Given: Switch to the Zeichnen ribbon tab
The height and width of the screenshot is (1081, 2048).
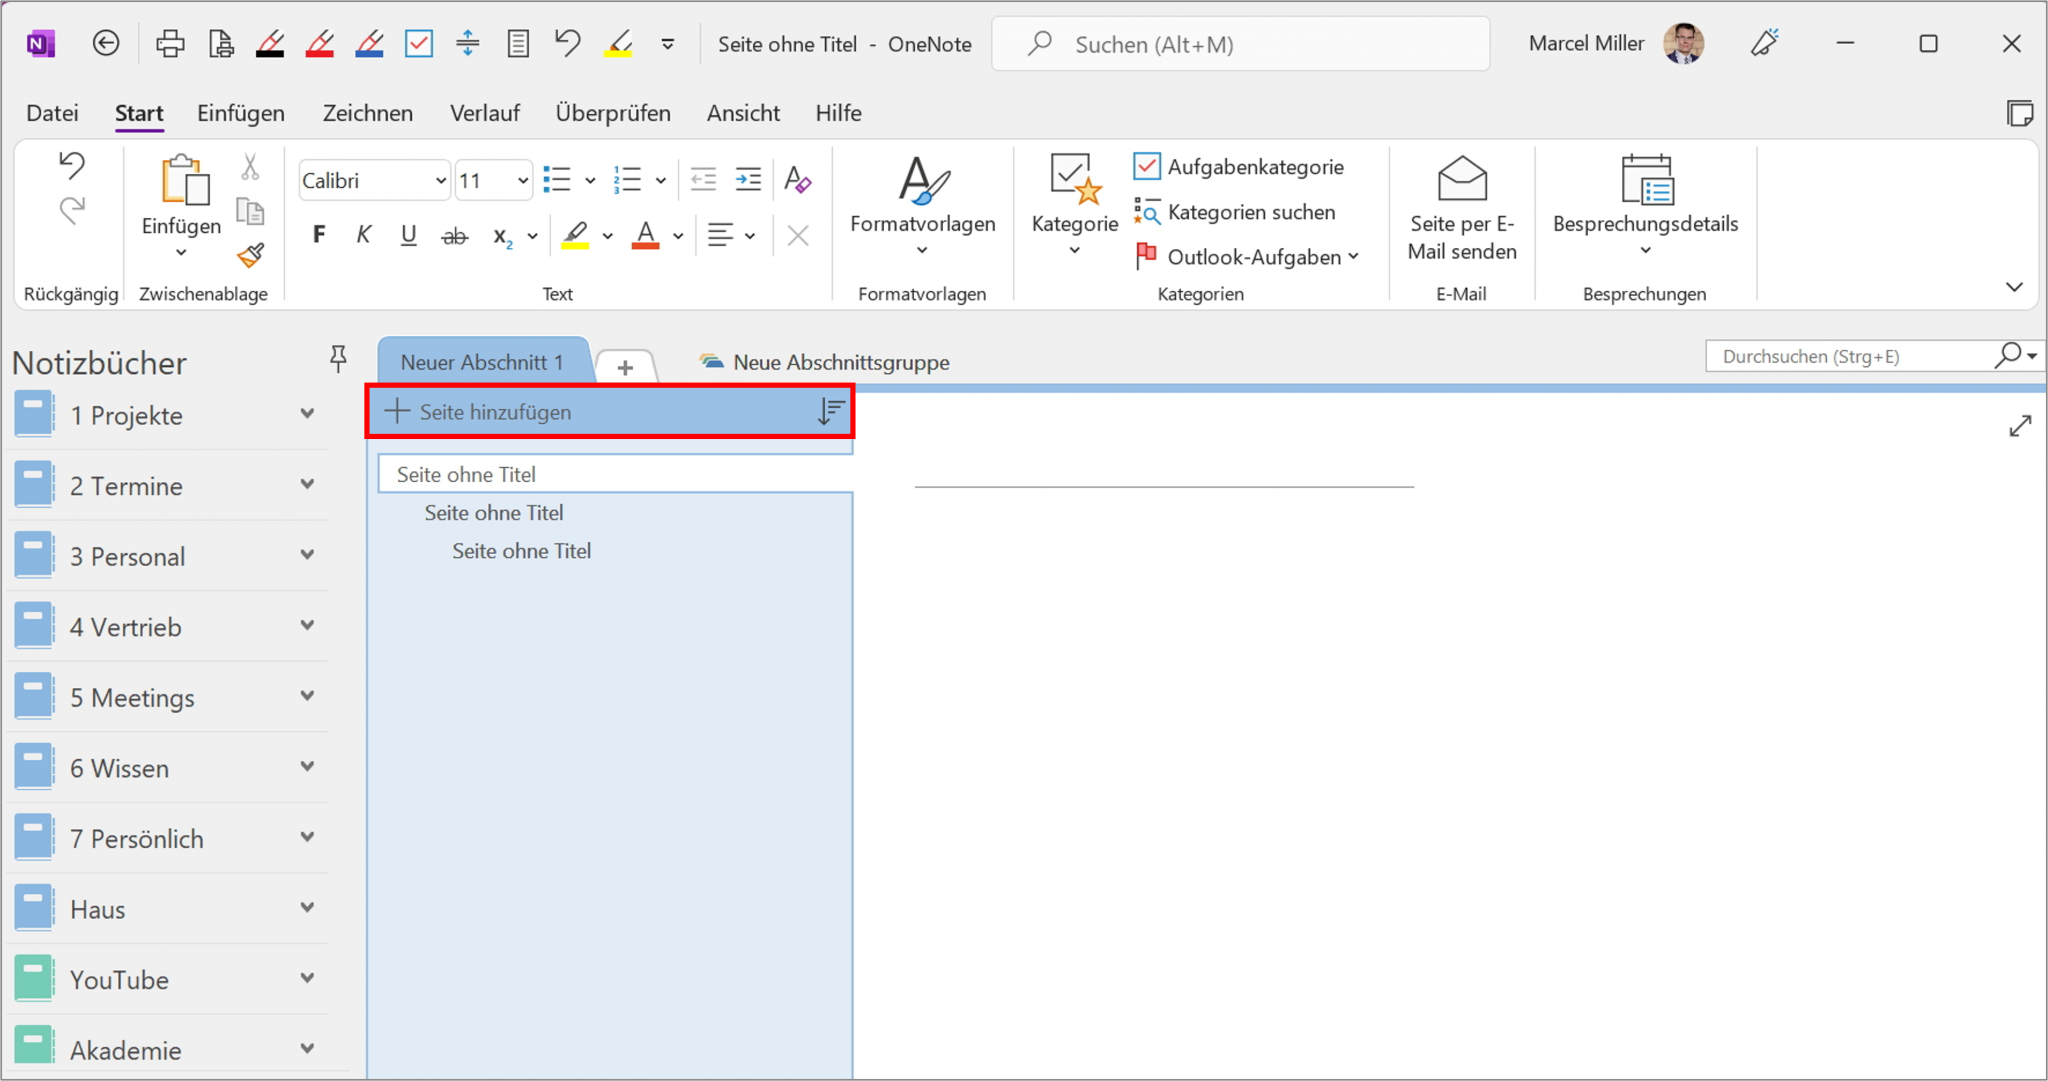Looking at the screenshot, I should (x=367, y=112).
